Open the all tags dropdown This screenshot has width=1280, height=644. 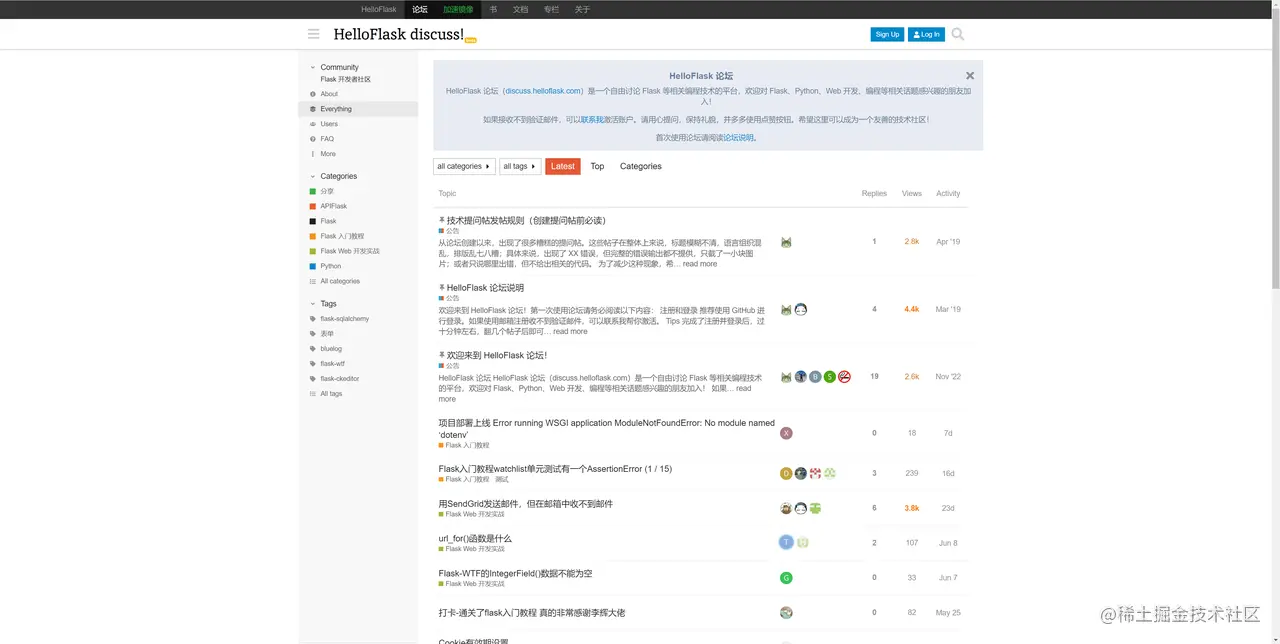[520, 166]
